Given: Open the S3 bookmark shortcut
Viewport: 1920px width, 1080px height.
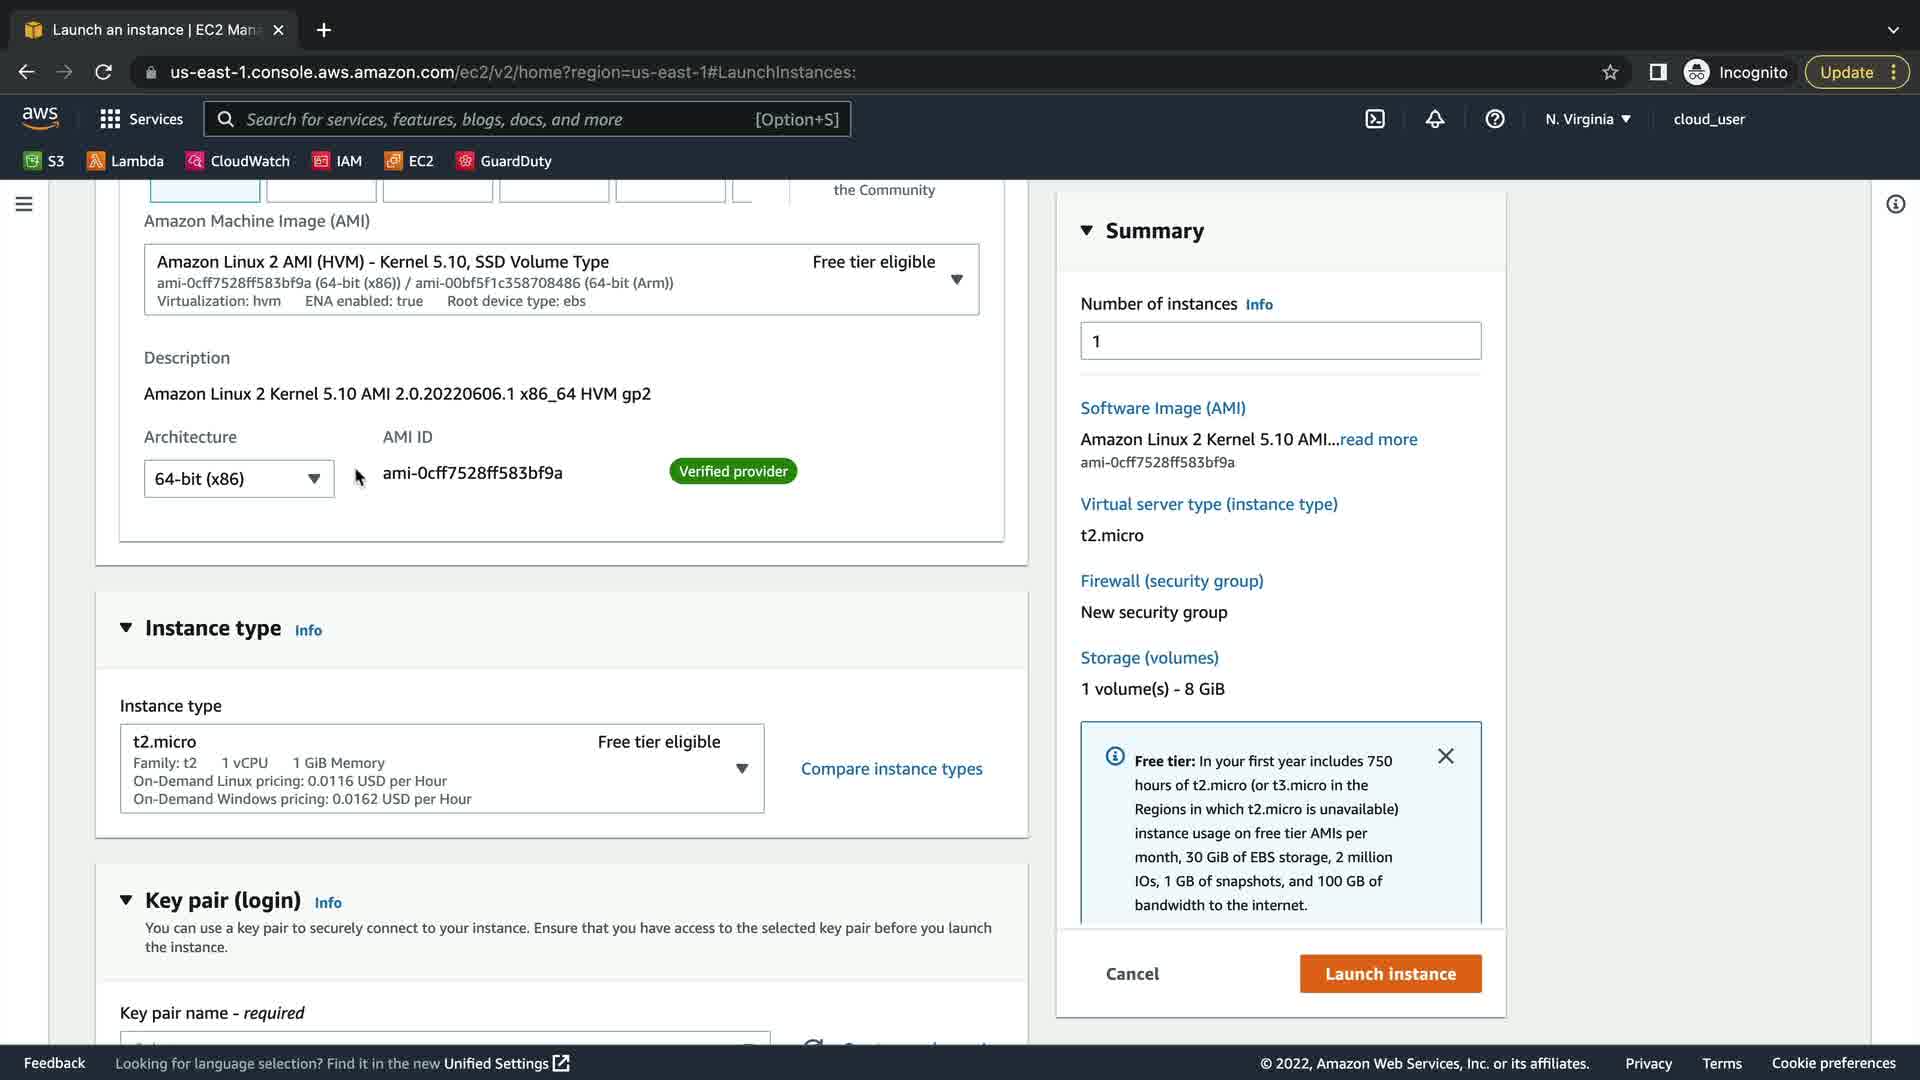Looking at the screenshot, I should tap(44, 161).
